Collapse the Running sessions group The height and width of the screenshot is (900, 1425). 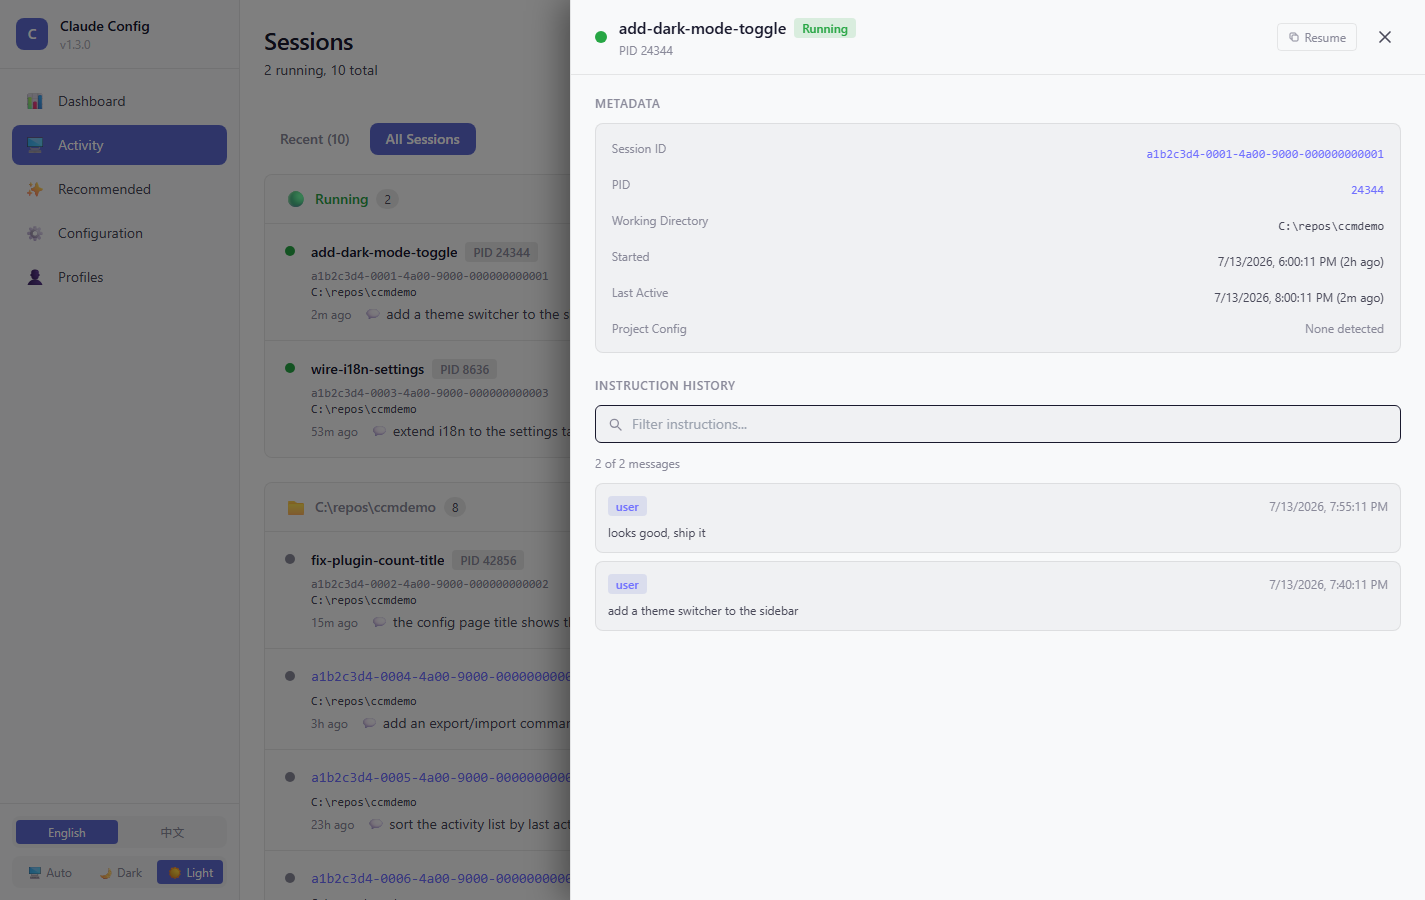pyautogui.click(x=418, y=199)
